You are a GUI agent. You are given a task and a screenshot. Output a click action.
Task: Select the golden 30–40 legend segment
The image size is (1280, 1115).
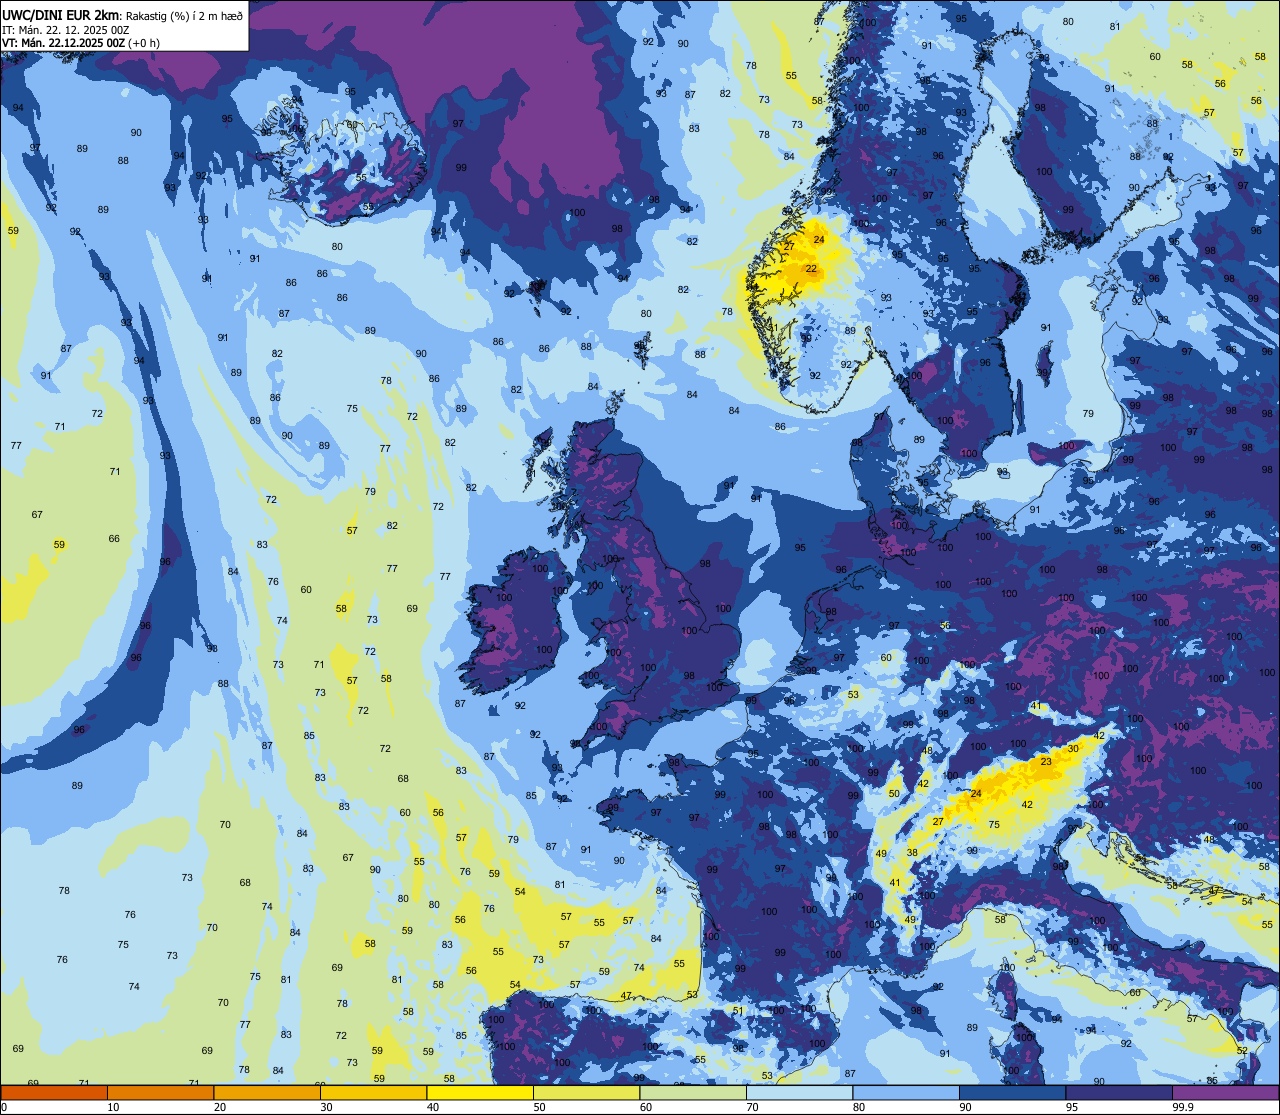tap(373, 1092)
